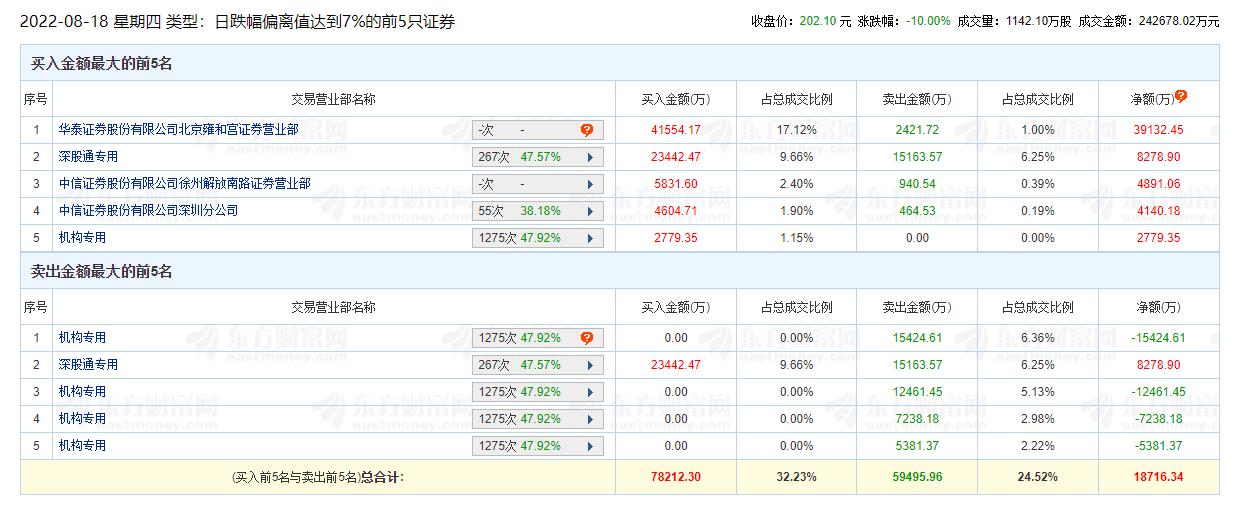Image resolution: width=1242 pixels, height=512 pixels.
Task: Open 深股通专用 link in the sell table
Action: (88, 365)
